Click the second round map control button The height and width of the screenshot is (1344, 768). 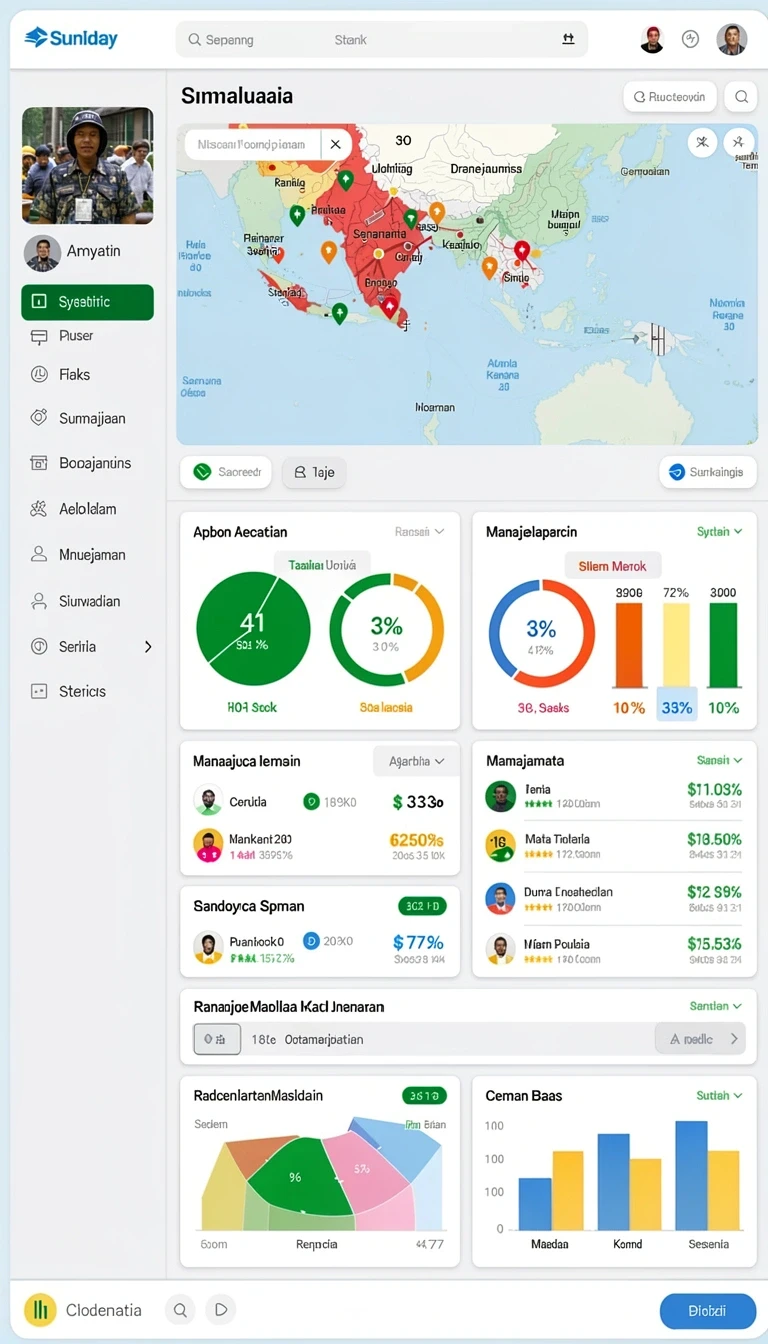click(739, 142)
